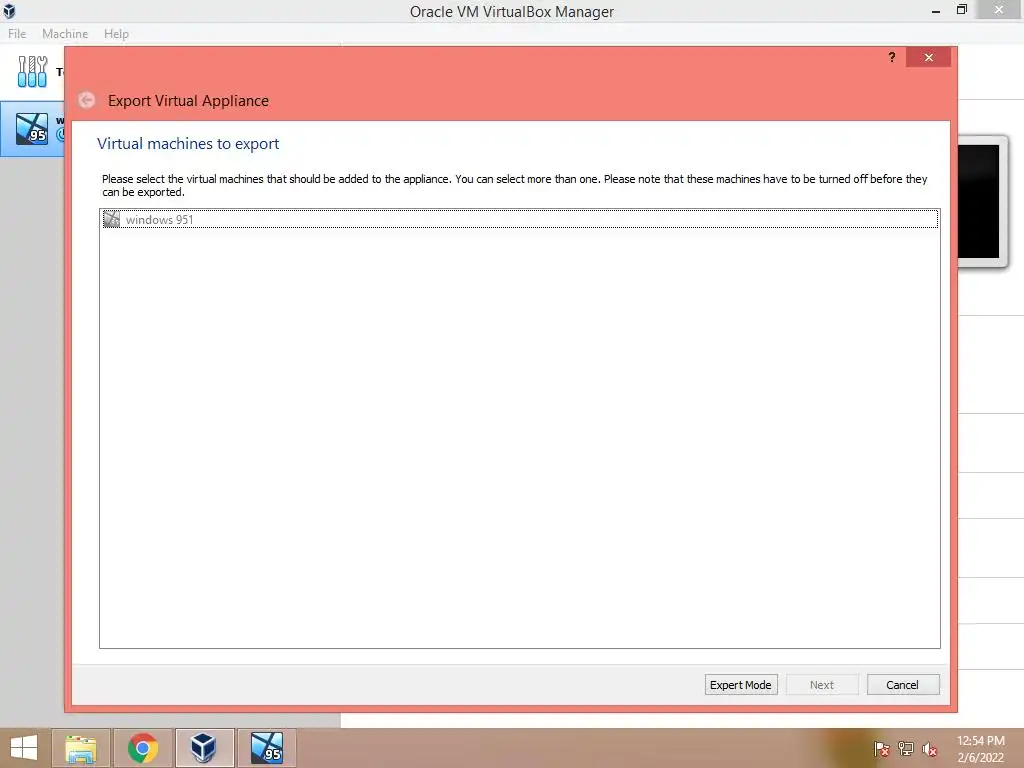Viewport: 1024px width, 768px height.
Task: Select the Windows 95 VM in the sidebar
Action: 33,129
